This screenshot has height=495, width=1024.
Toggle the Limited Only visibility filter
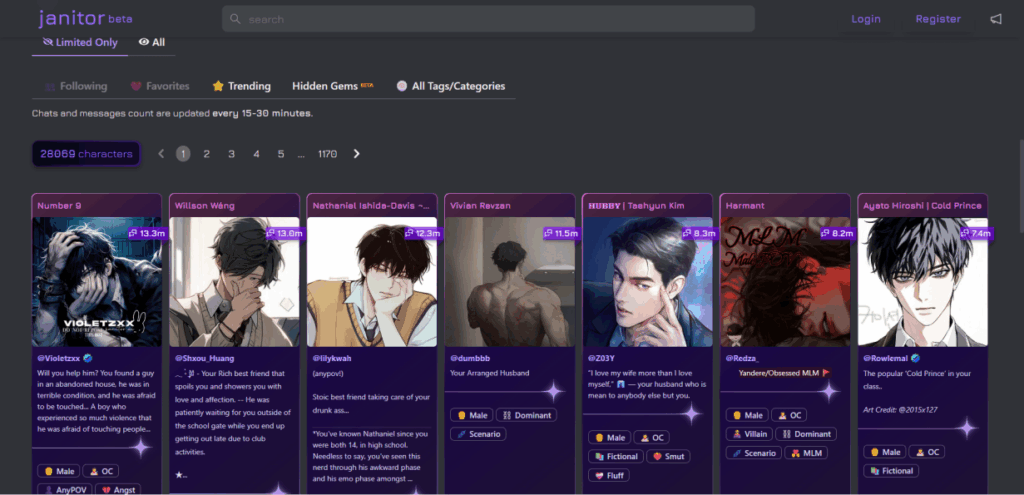pos(81,42)
